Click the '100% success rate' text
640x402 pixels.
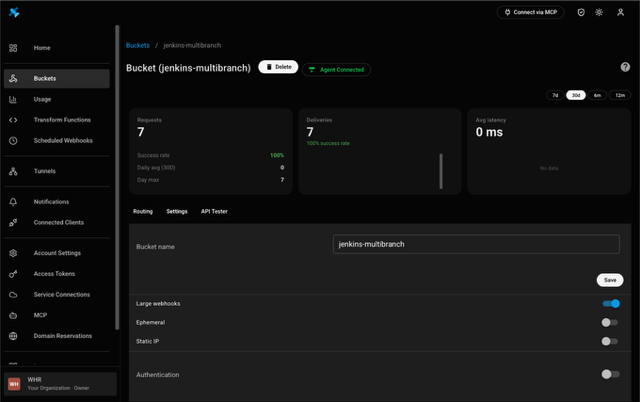tap(328, 143)
